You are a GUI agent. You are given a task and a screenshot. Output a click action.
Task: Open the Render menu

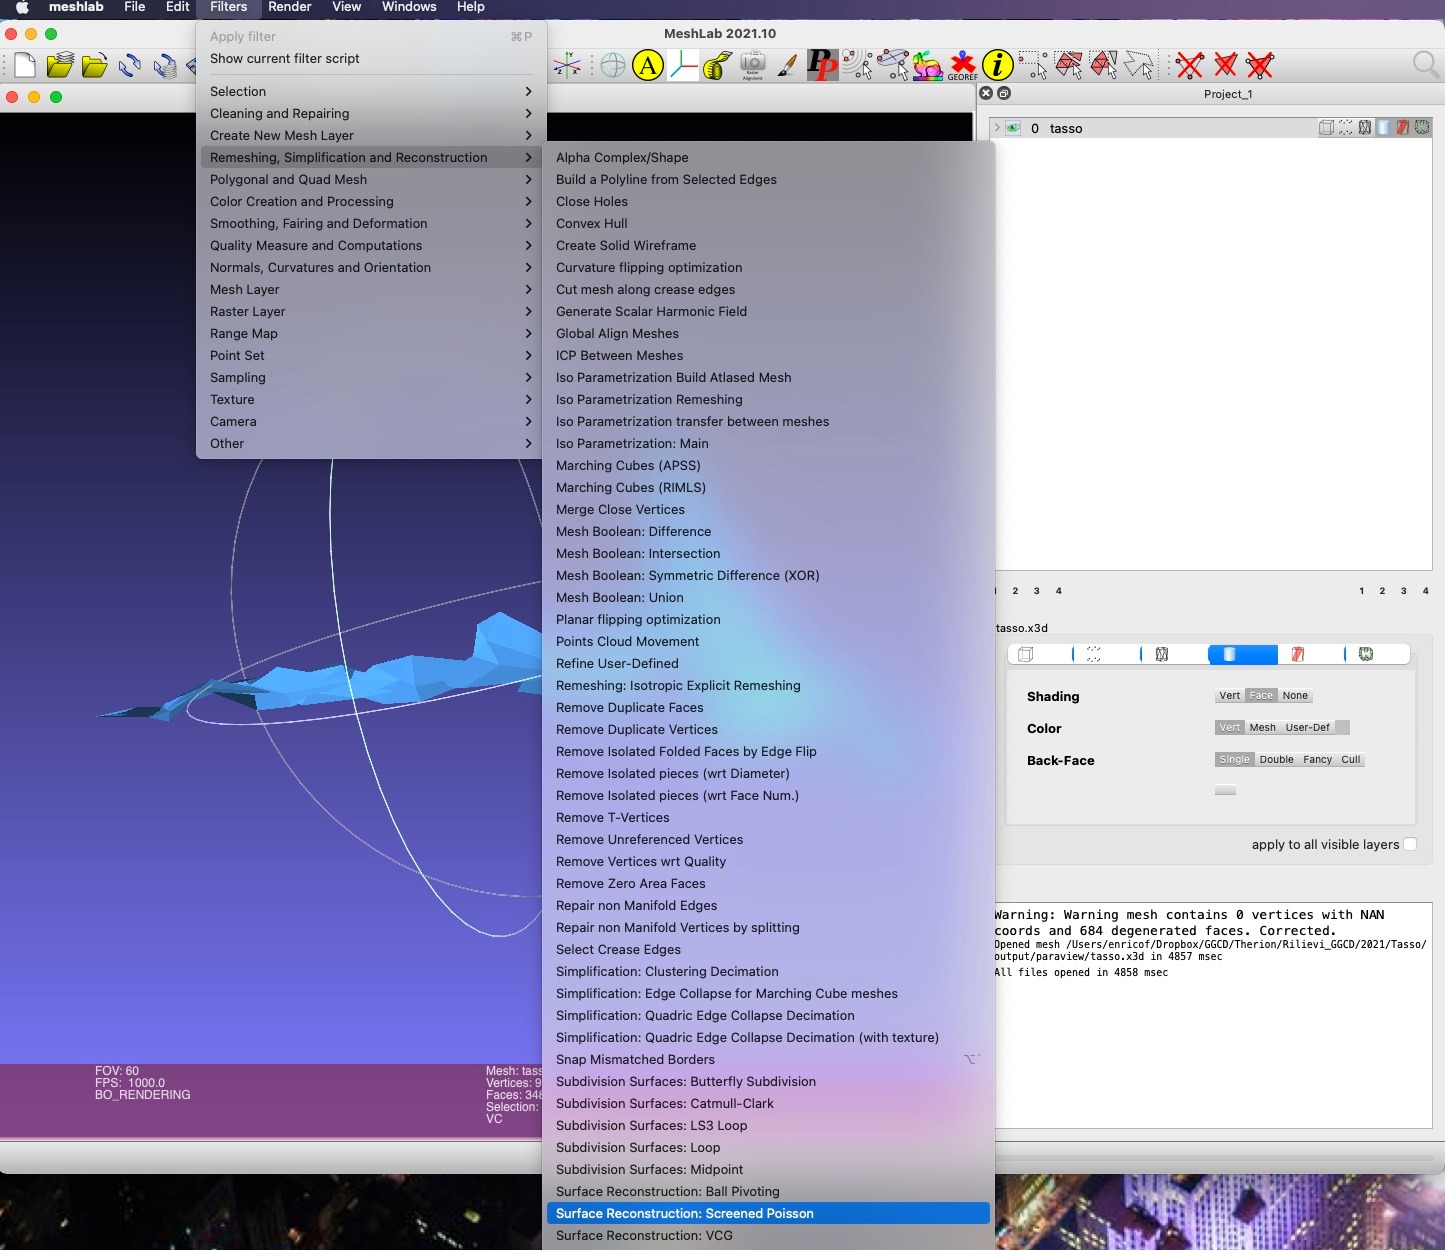pyautogui.click(x=290, y=7)
